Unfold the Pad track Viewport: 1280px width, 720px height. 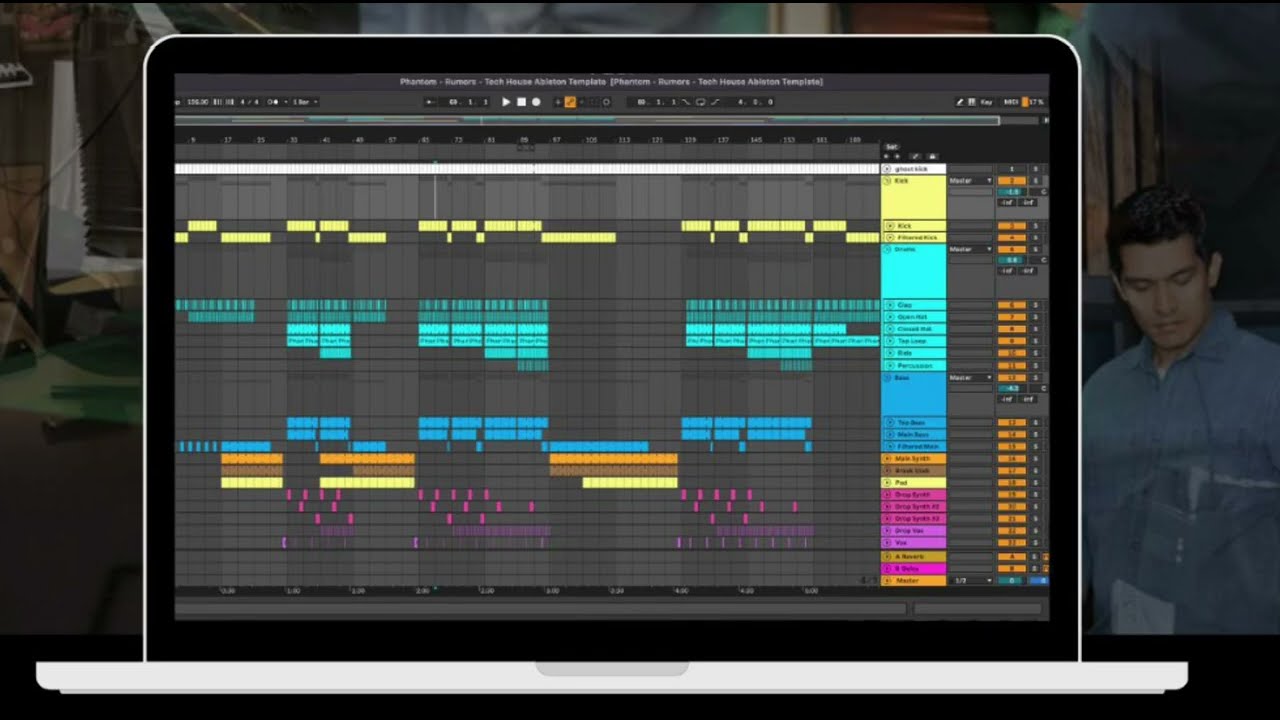click(887, 482)
